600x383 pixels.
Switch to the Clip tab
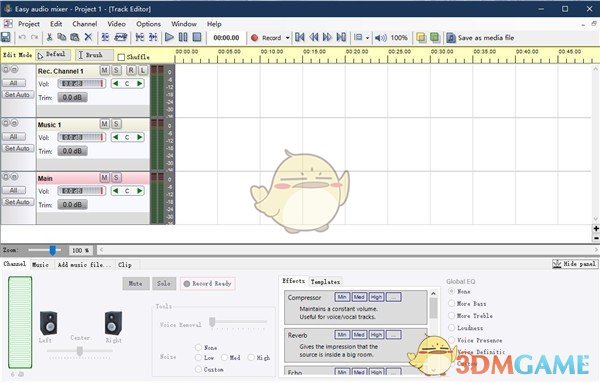pos(125,264)
